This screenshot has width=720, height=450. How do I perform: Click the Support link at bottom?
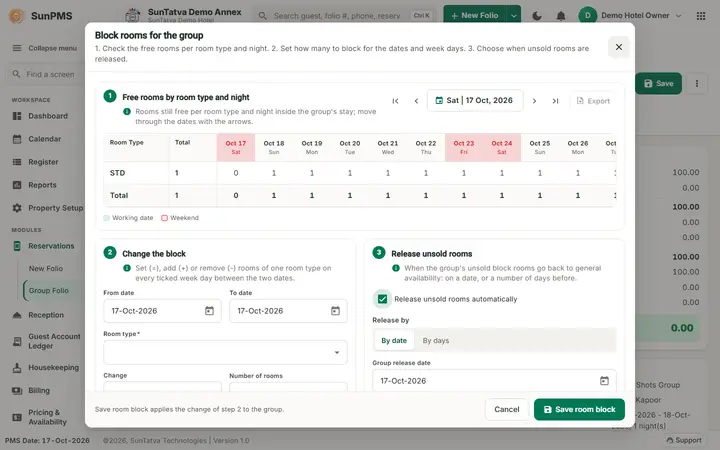[x=684, y=440]
